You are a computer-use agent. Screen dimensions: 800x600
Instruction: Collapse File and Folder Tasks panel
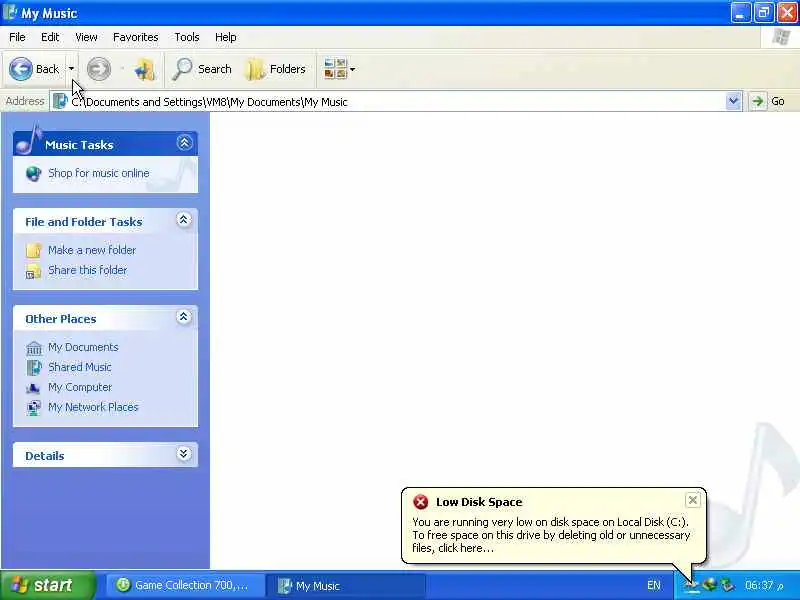tap(184, 220)
